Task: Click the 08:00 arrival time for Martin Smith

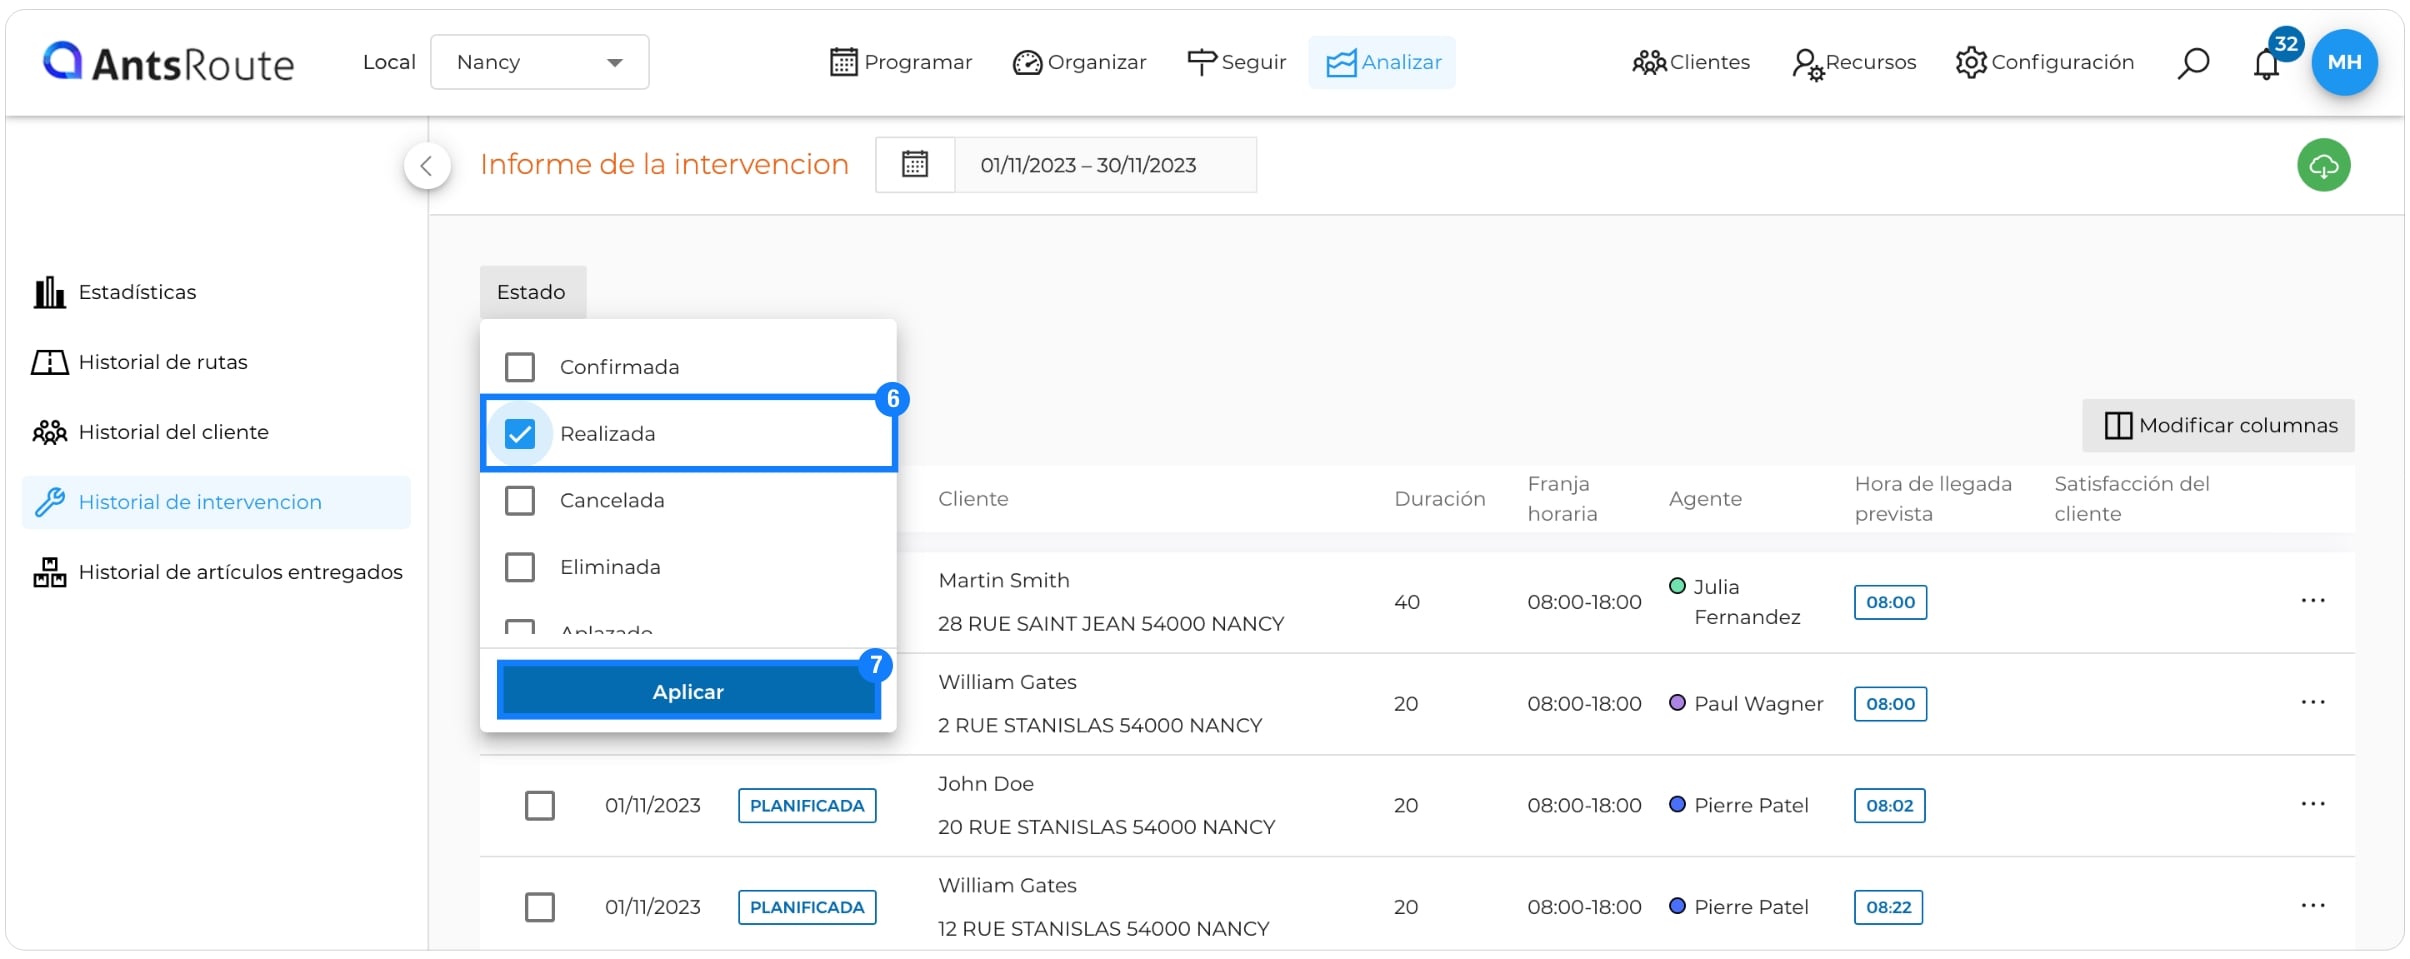Action: click(1890, 602)
